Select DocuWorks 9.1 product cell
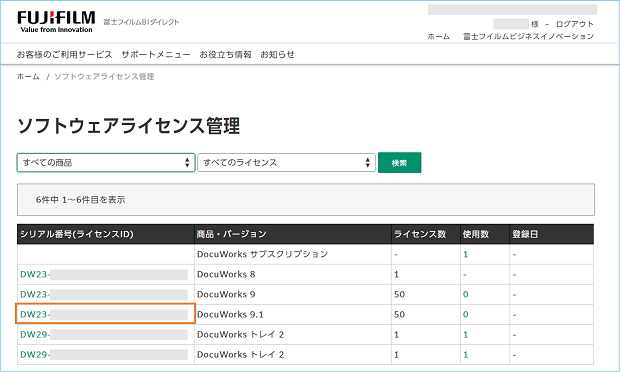The width and height of the screenshot is (620, 372). click(293, 315)
